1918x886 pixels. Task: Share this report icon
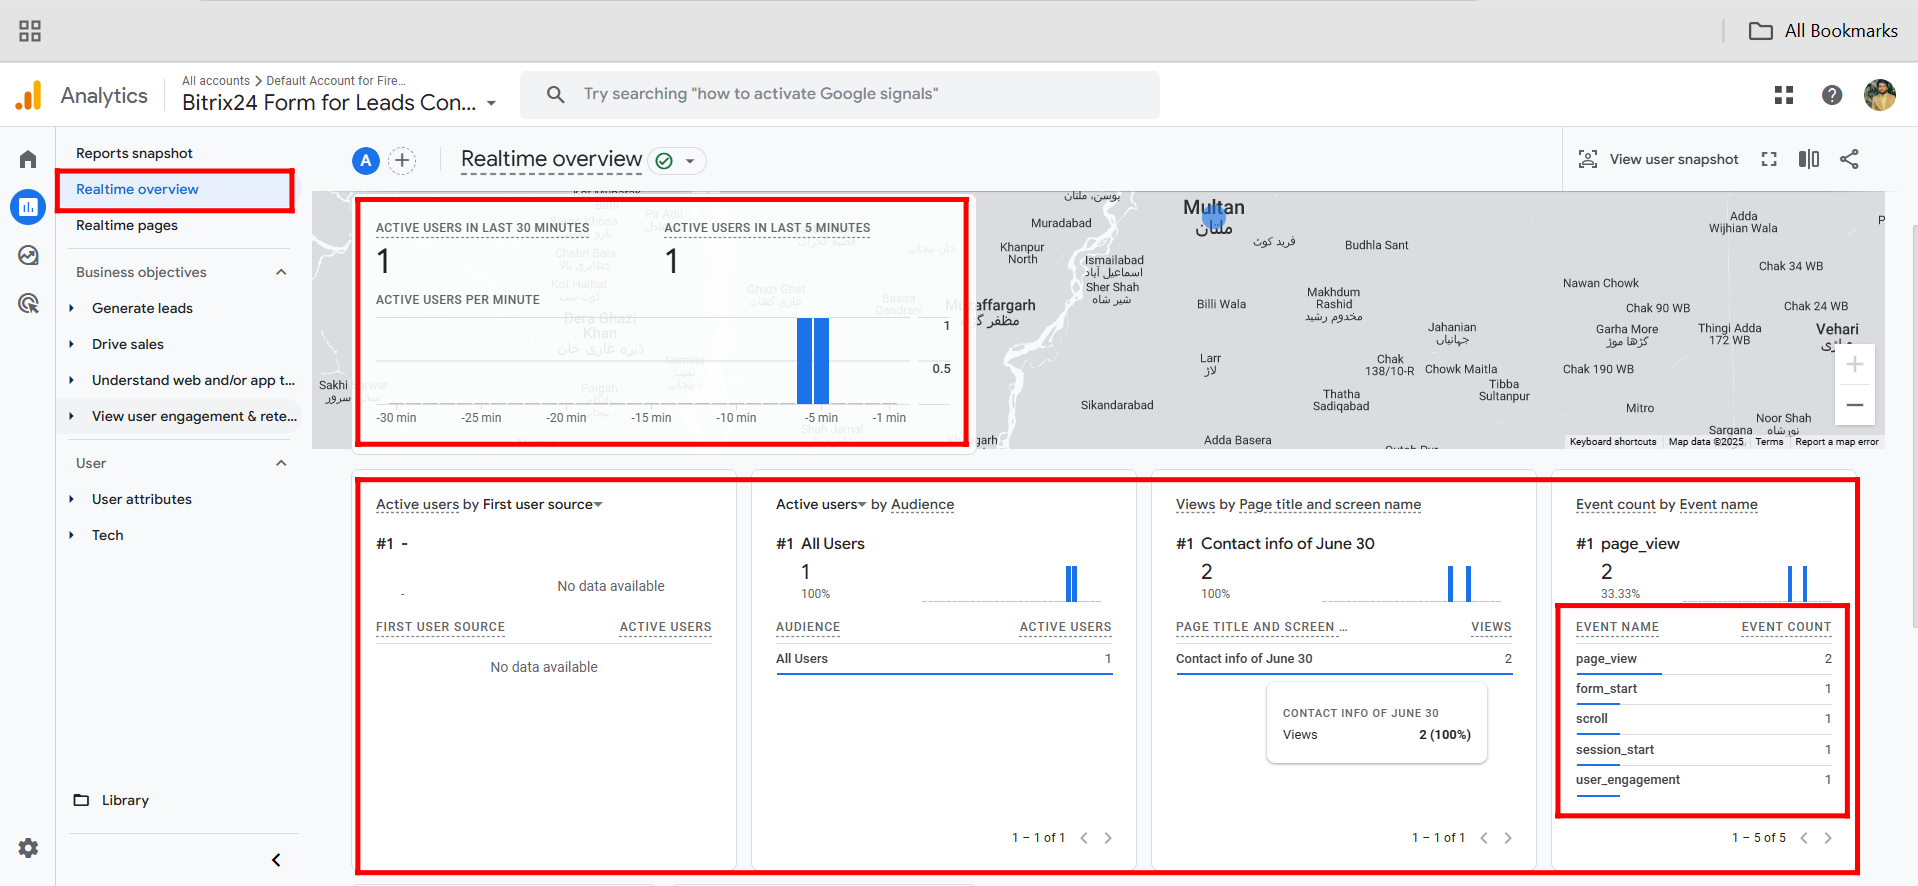click(x=1849, y=159)
